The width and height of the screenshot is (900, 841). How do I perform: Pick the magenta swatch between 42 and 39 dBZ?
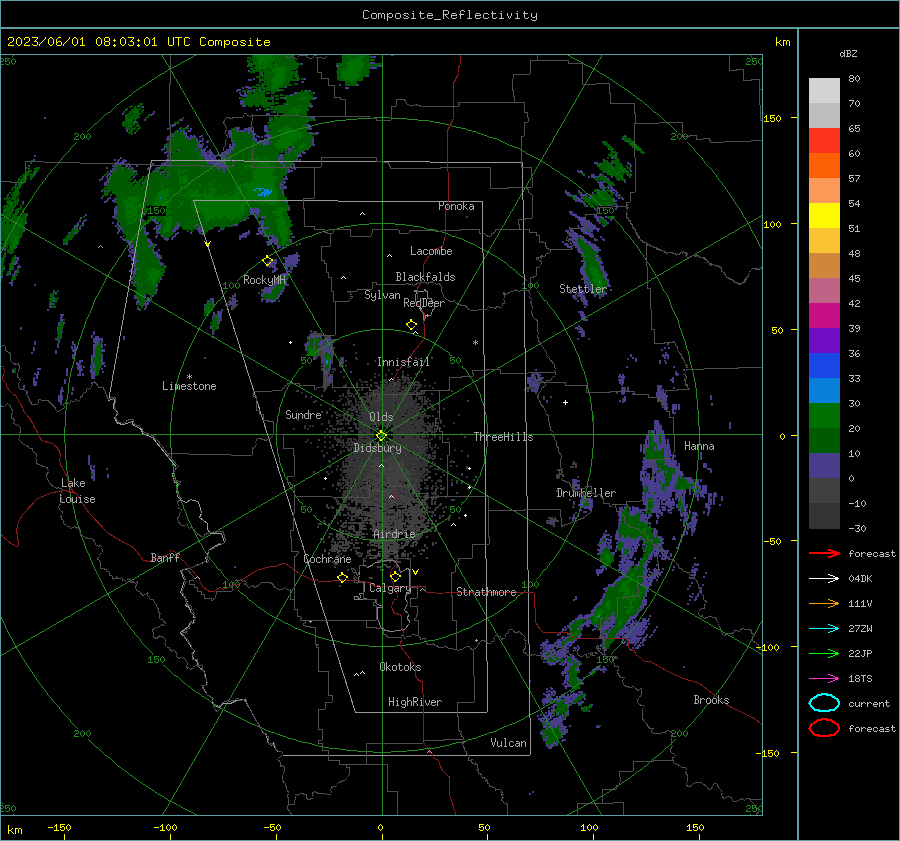[824, 316]
